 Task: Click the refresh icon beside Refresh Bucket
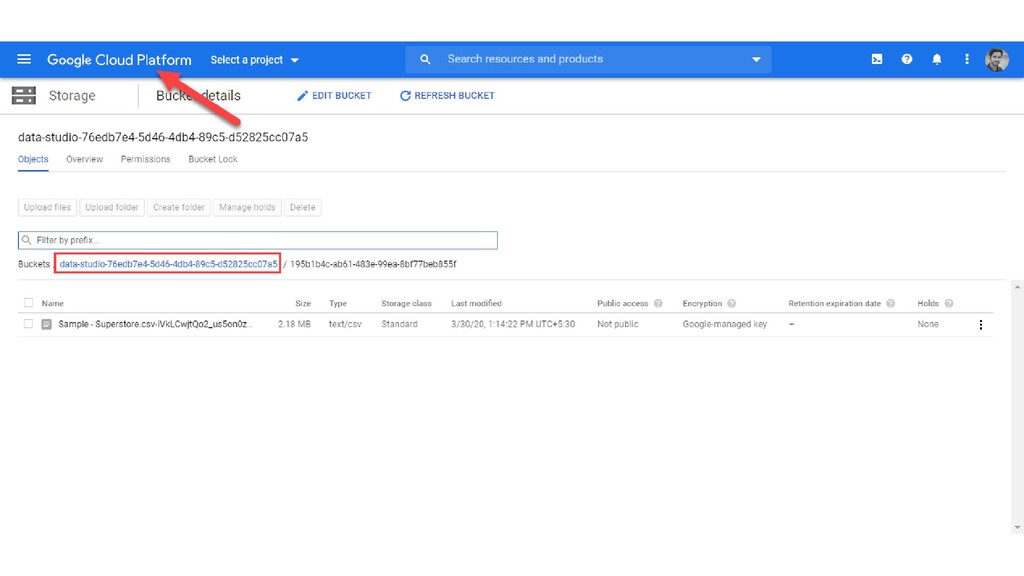pyautogui.click(x=405, y=96)
